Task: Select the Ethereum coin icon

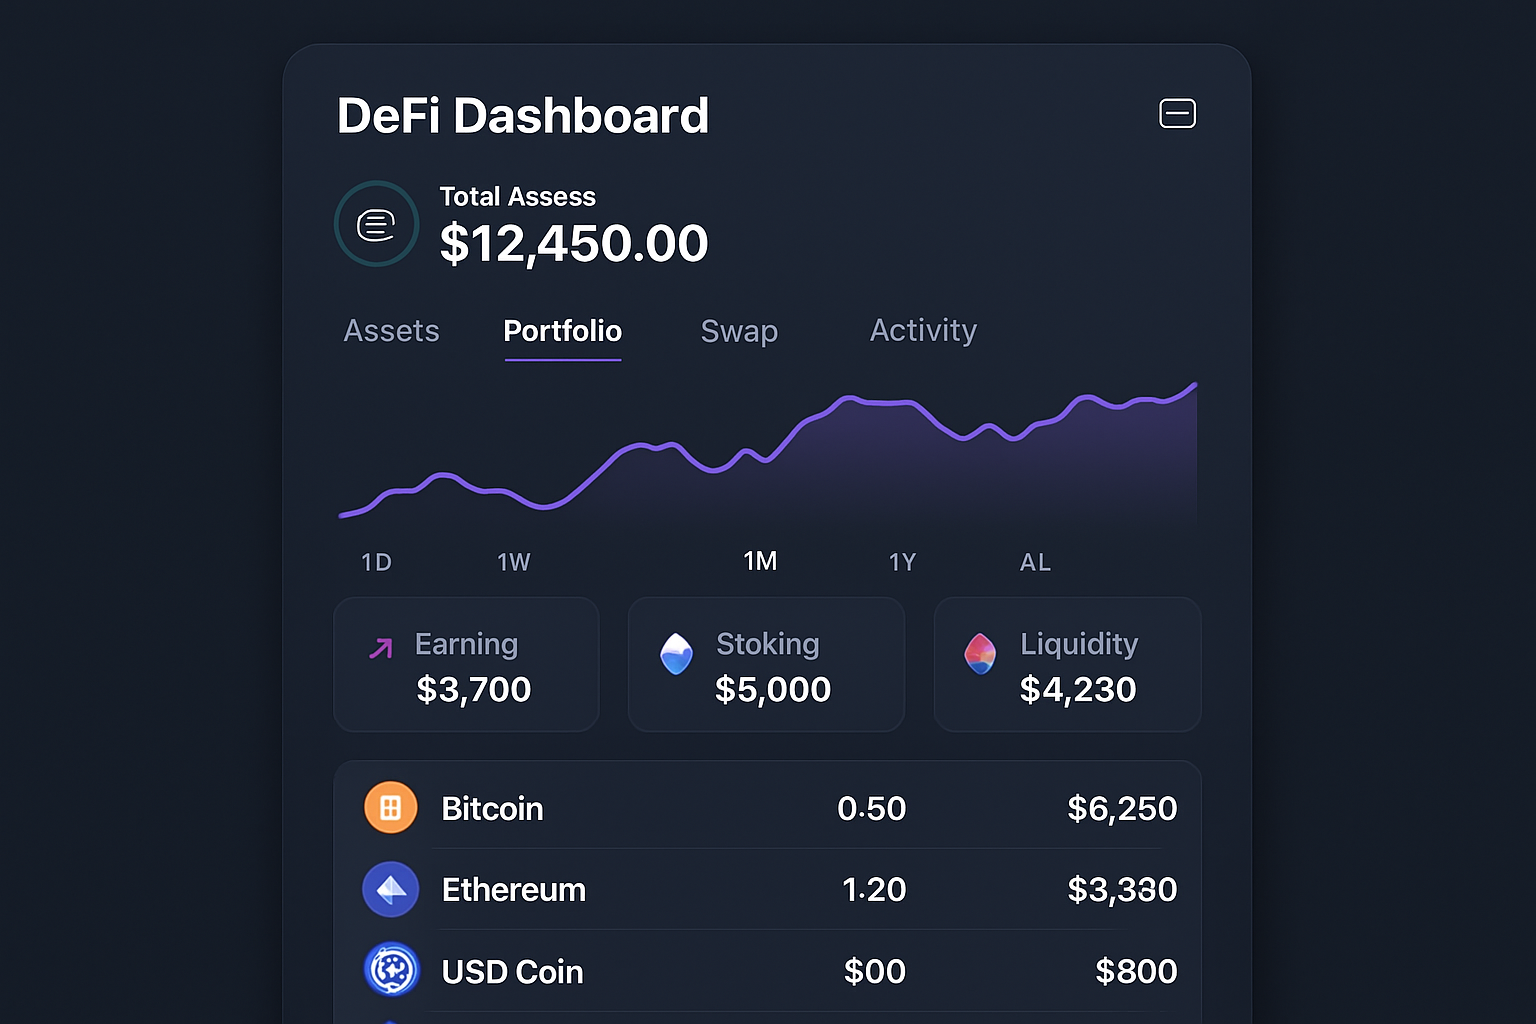Action: coord(391,889)
